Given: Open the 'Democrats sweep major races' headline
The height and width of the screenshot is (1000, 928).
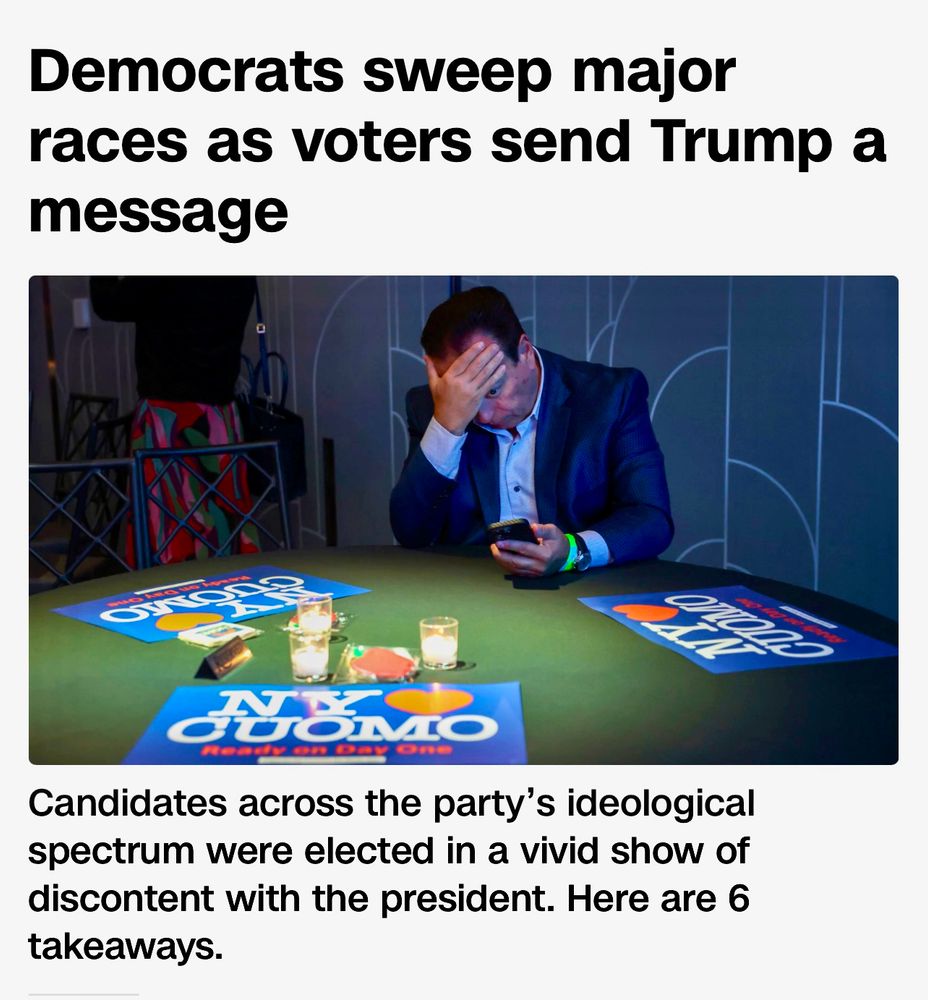Looking at the screenshot, I should (457, 141).
